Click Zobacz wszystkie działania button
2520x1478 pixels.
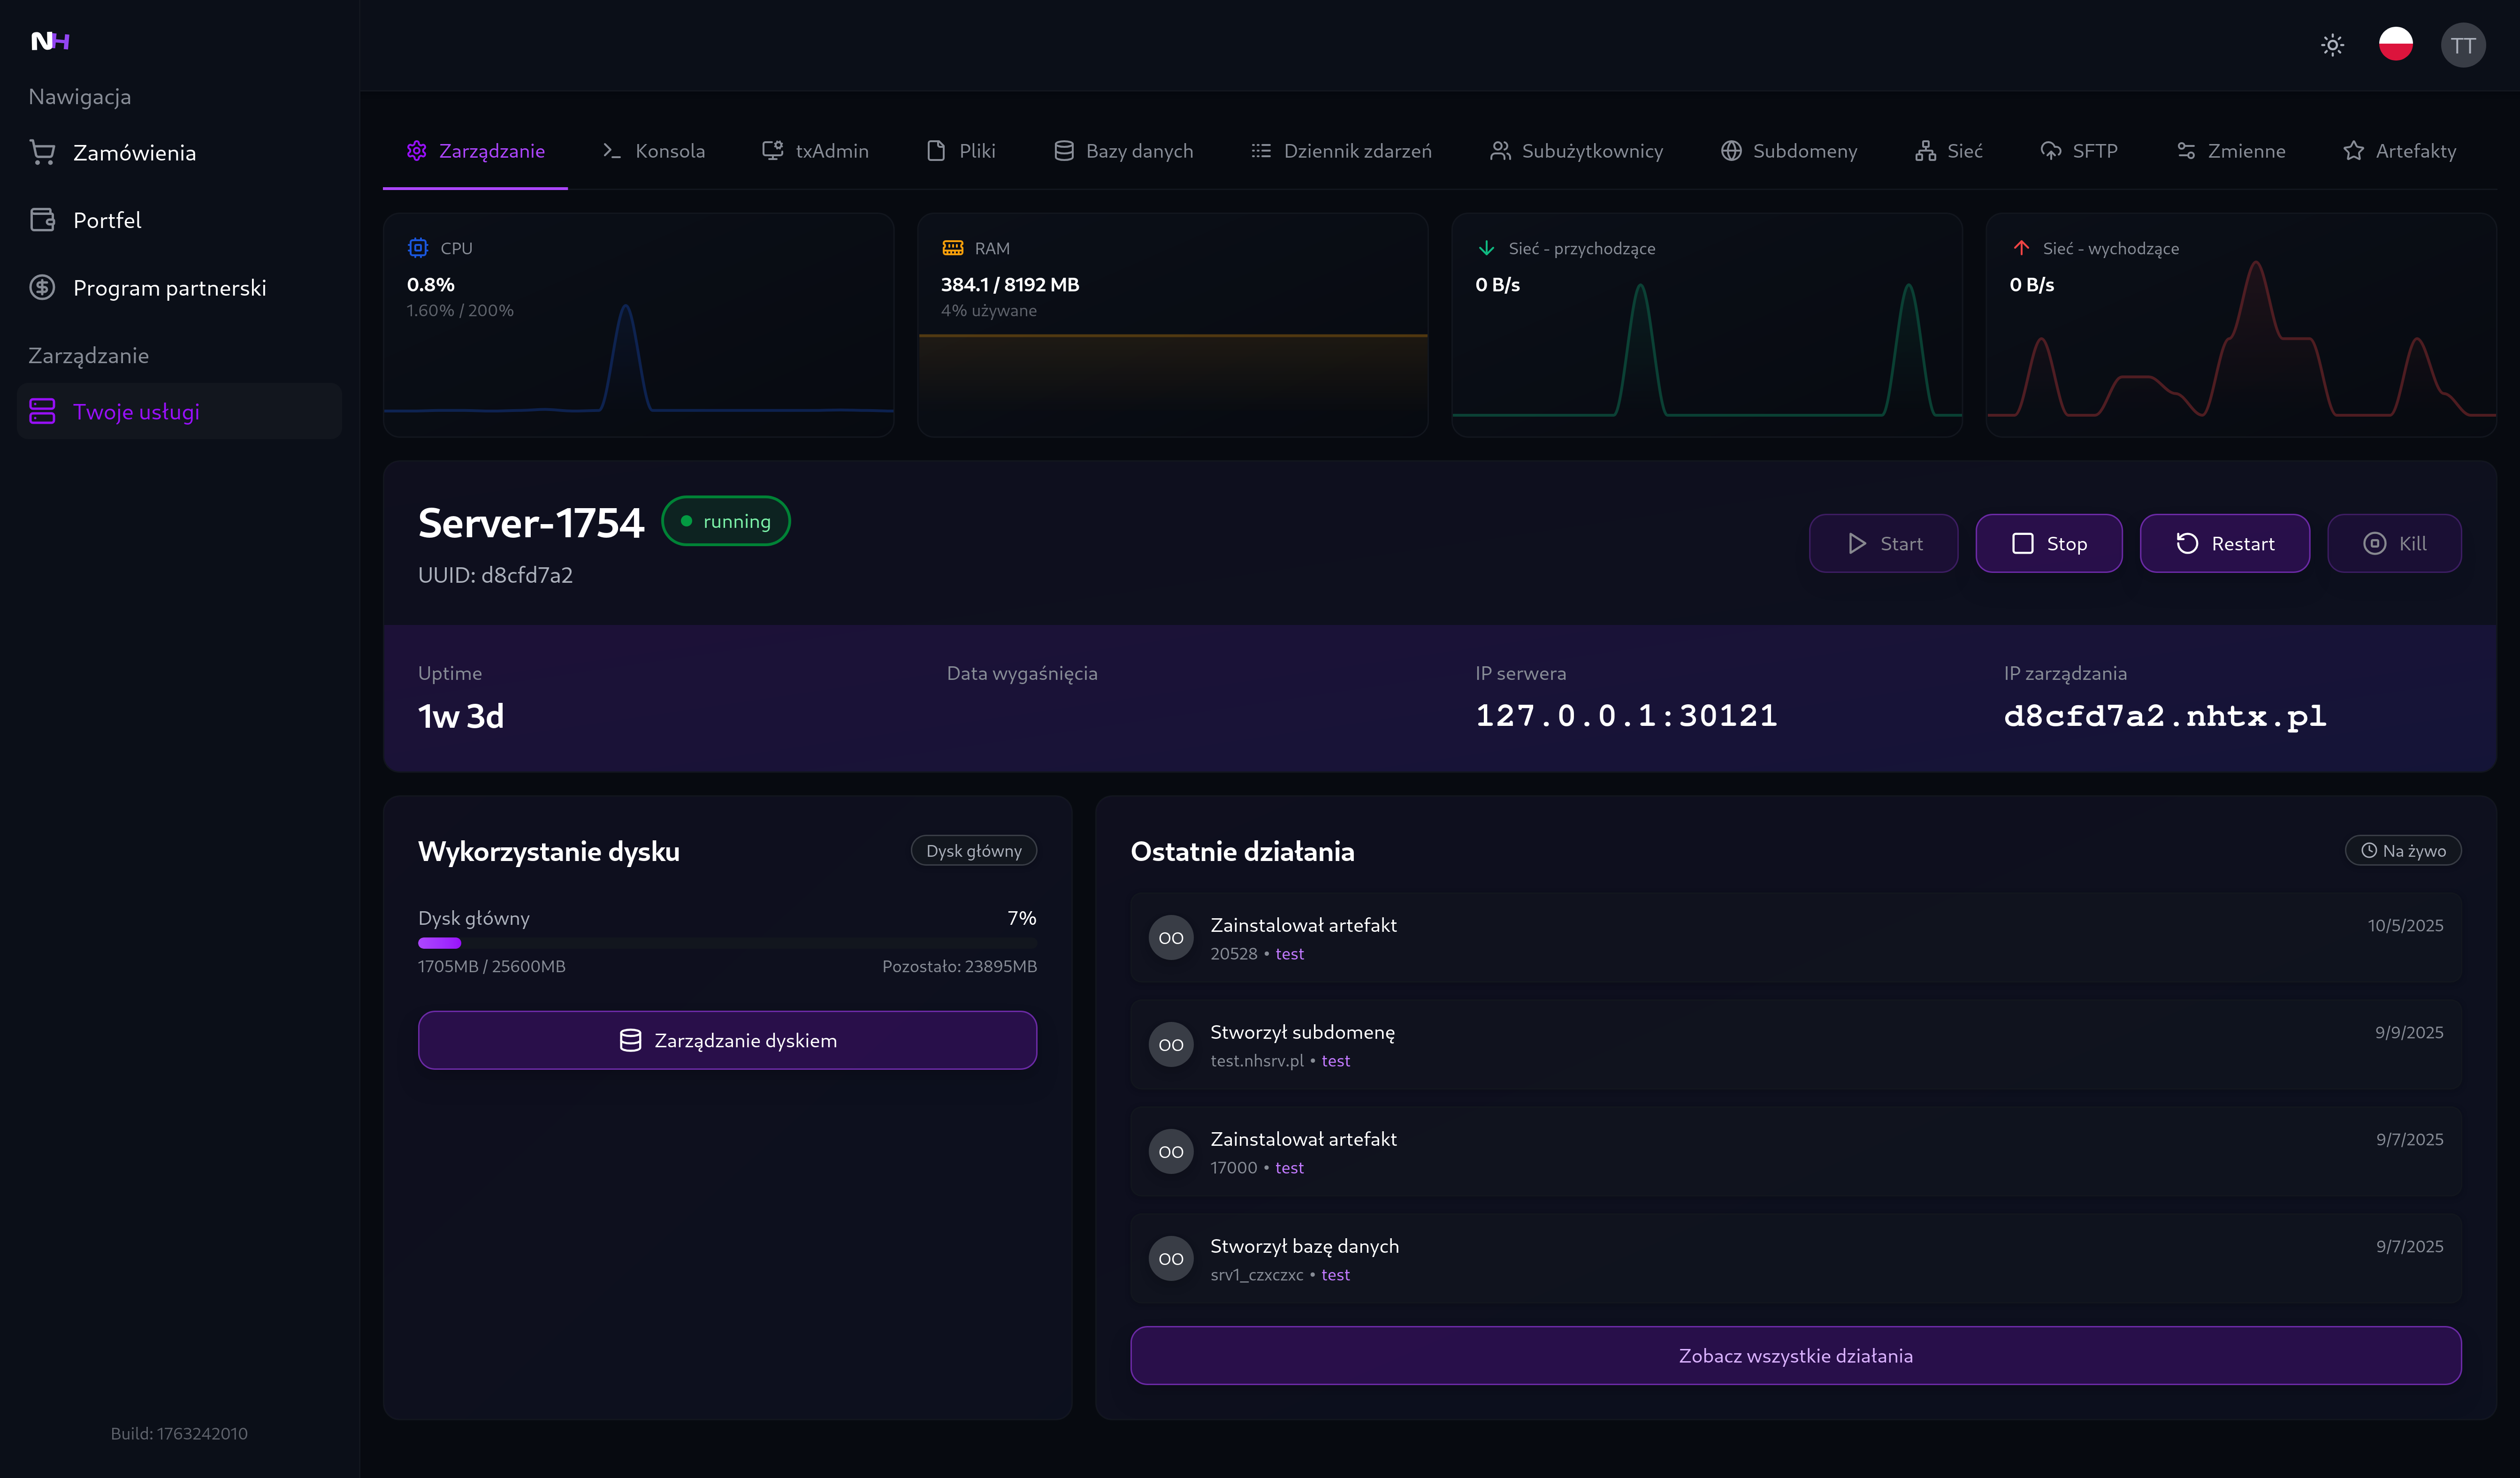pos(1795,1355)
